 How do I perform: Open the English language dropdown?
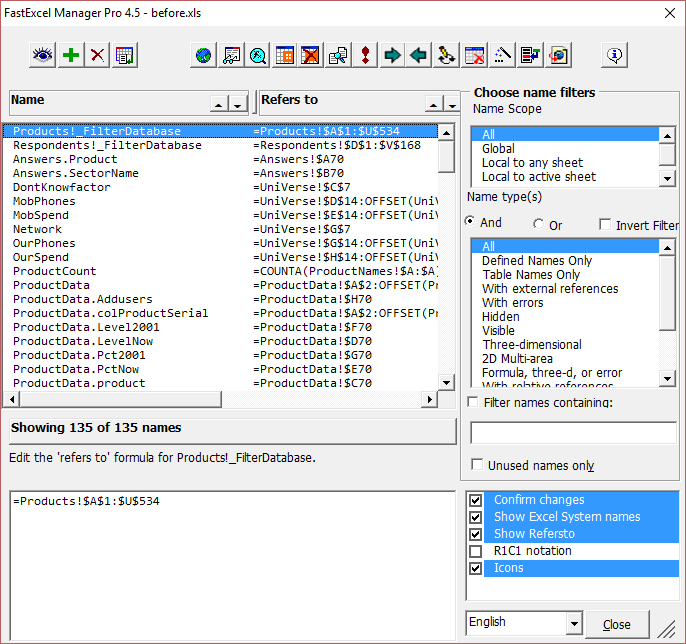coord(574,623)
